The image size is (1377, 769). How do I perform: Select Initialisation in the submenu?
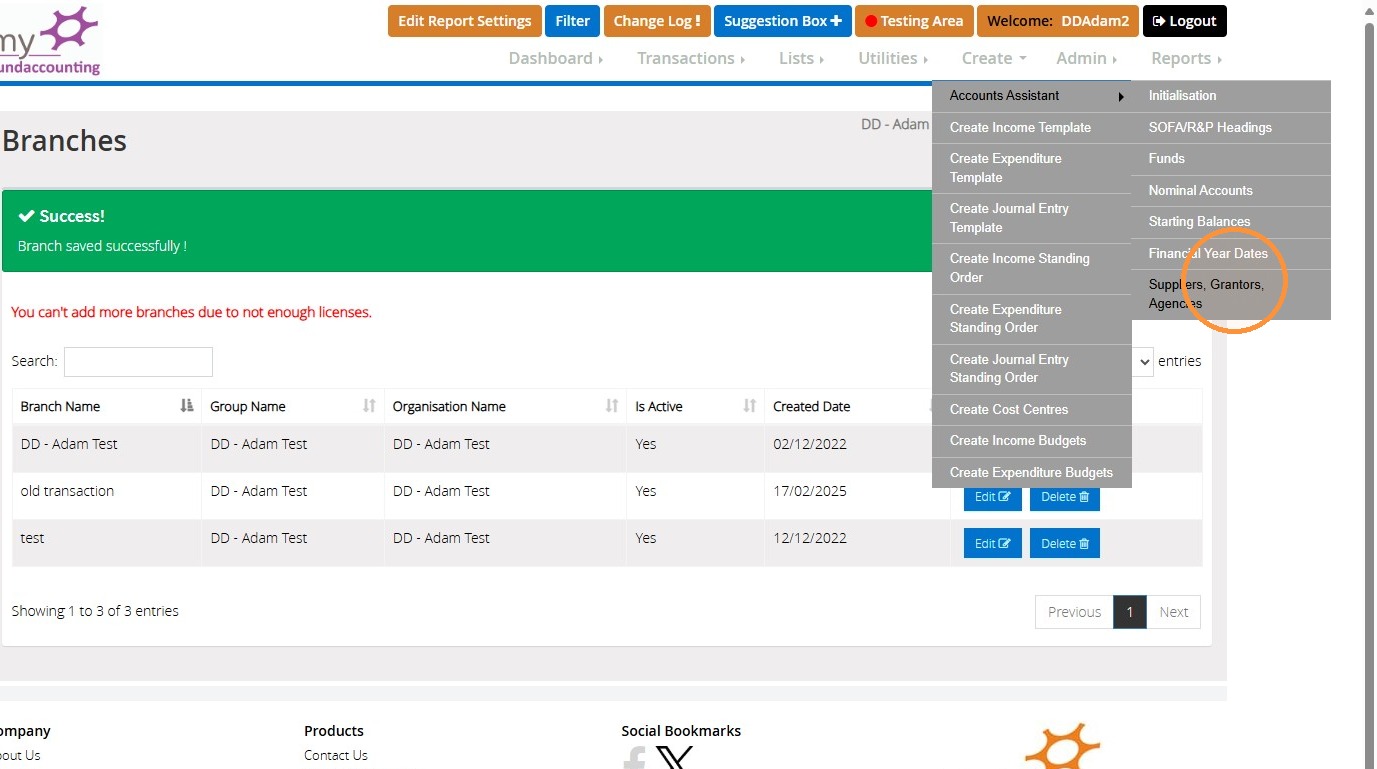click(1230, 96)
